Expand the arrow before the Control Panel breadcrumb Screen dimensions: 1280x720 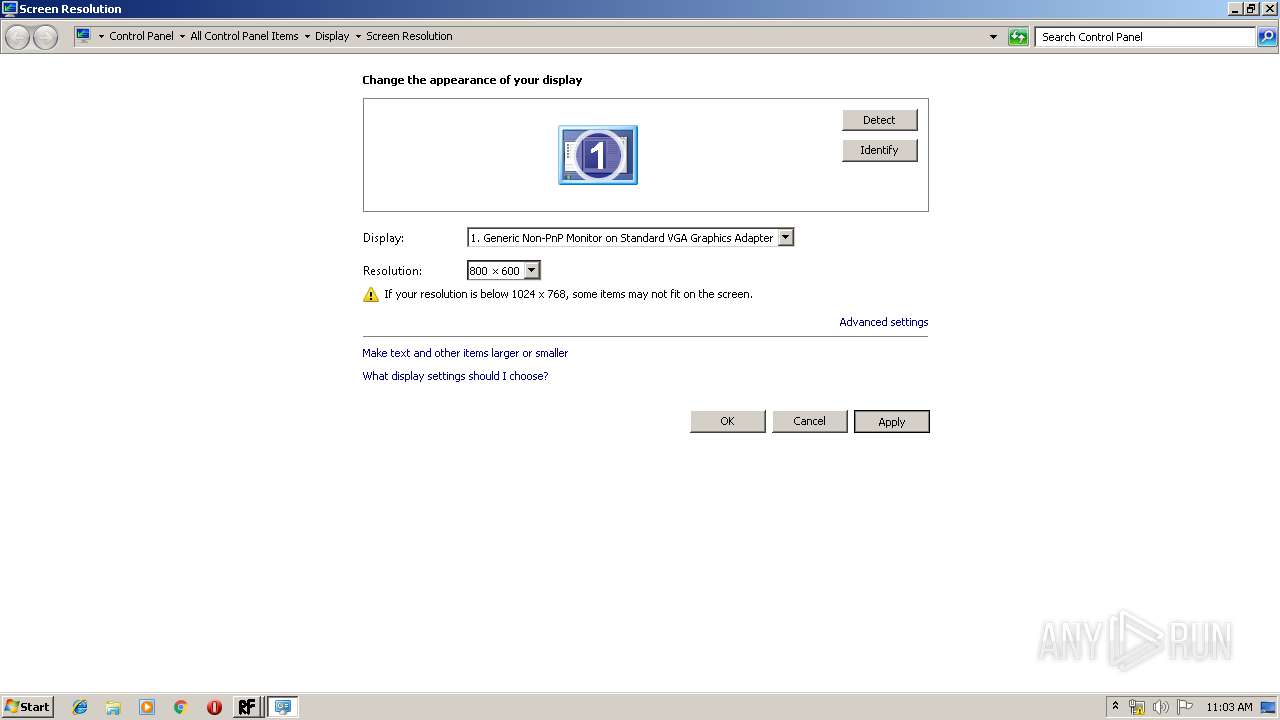pos(101,37)
